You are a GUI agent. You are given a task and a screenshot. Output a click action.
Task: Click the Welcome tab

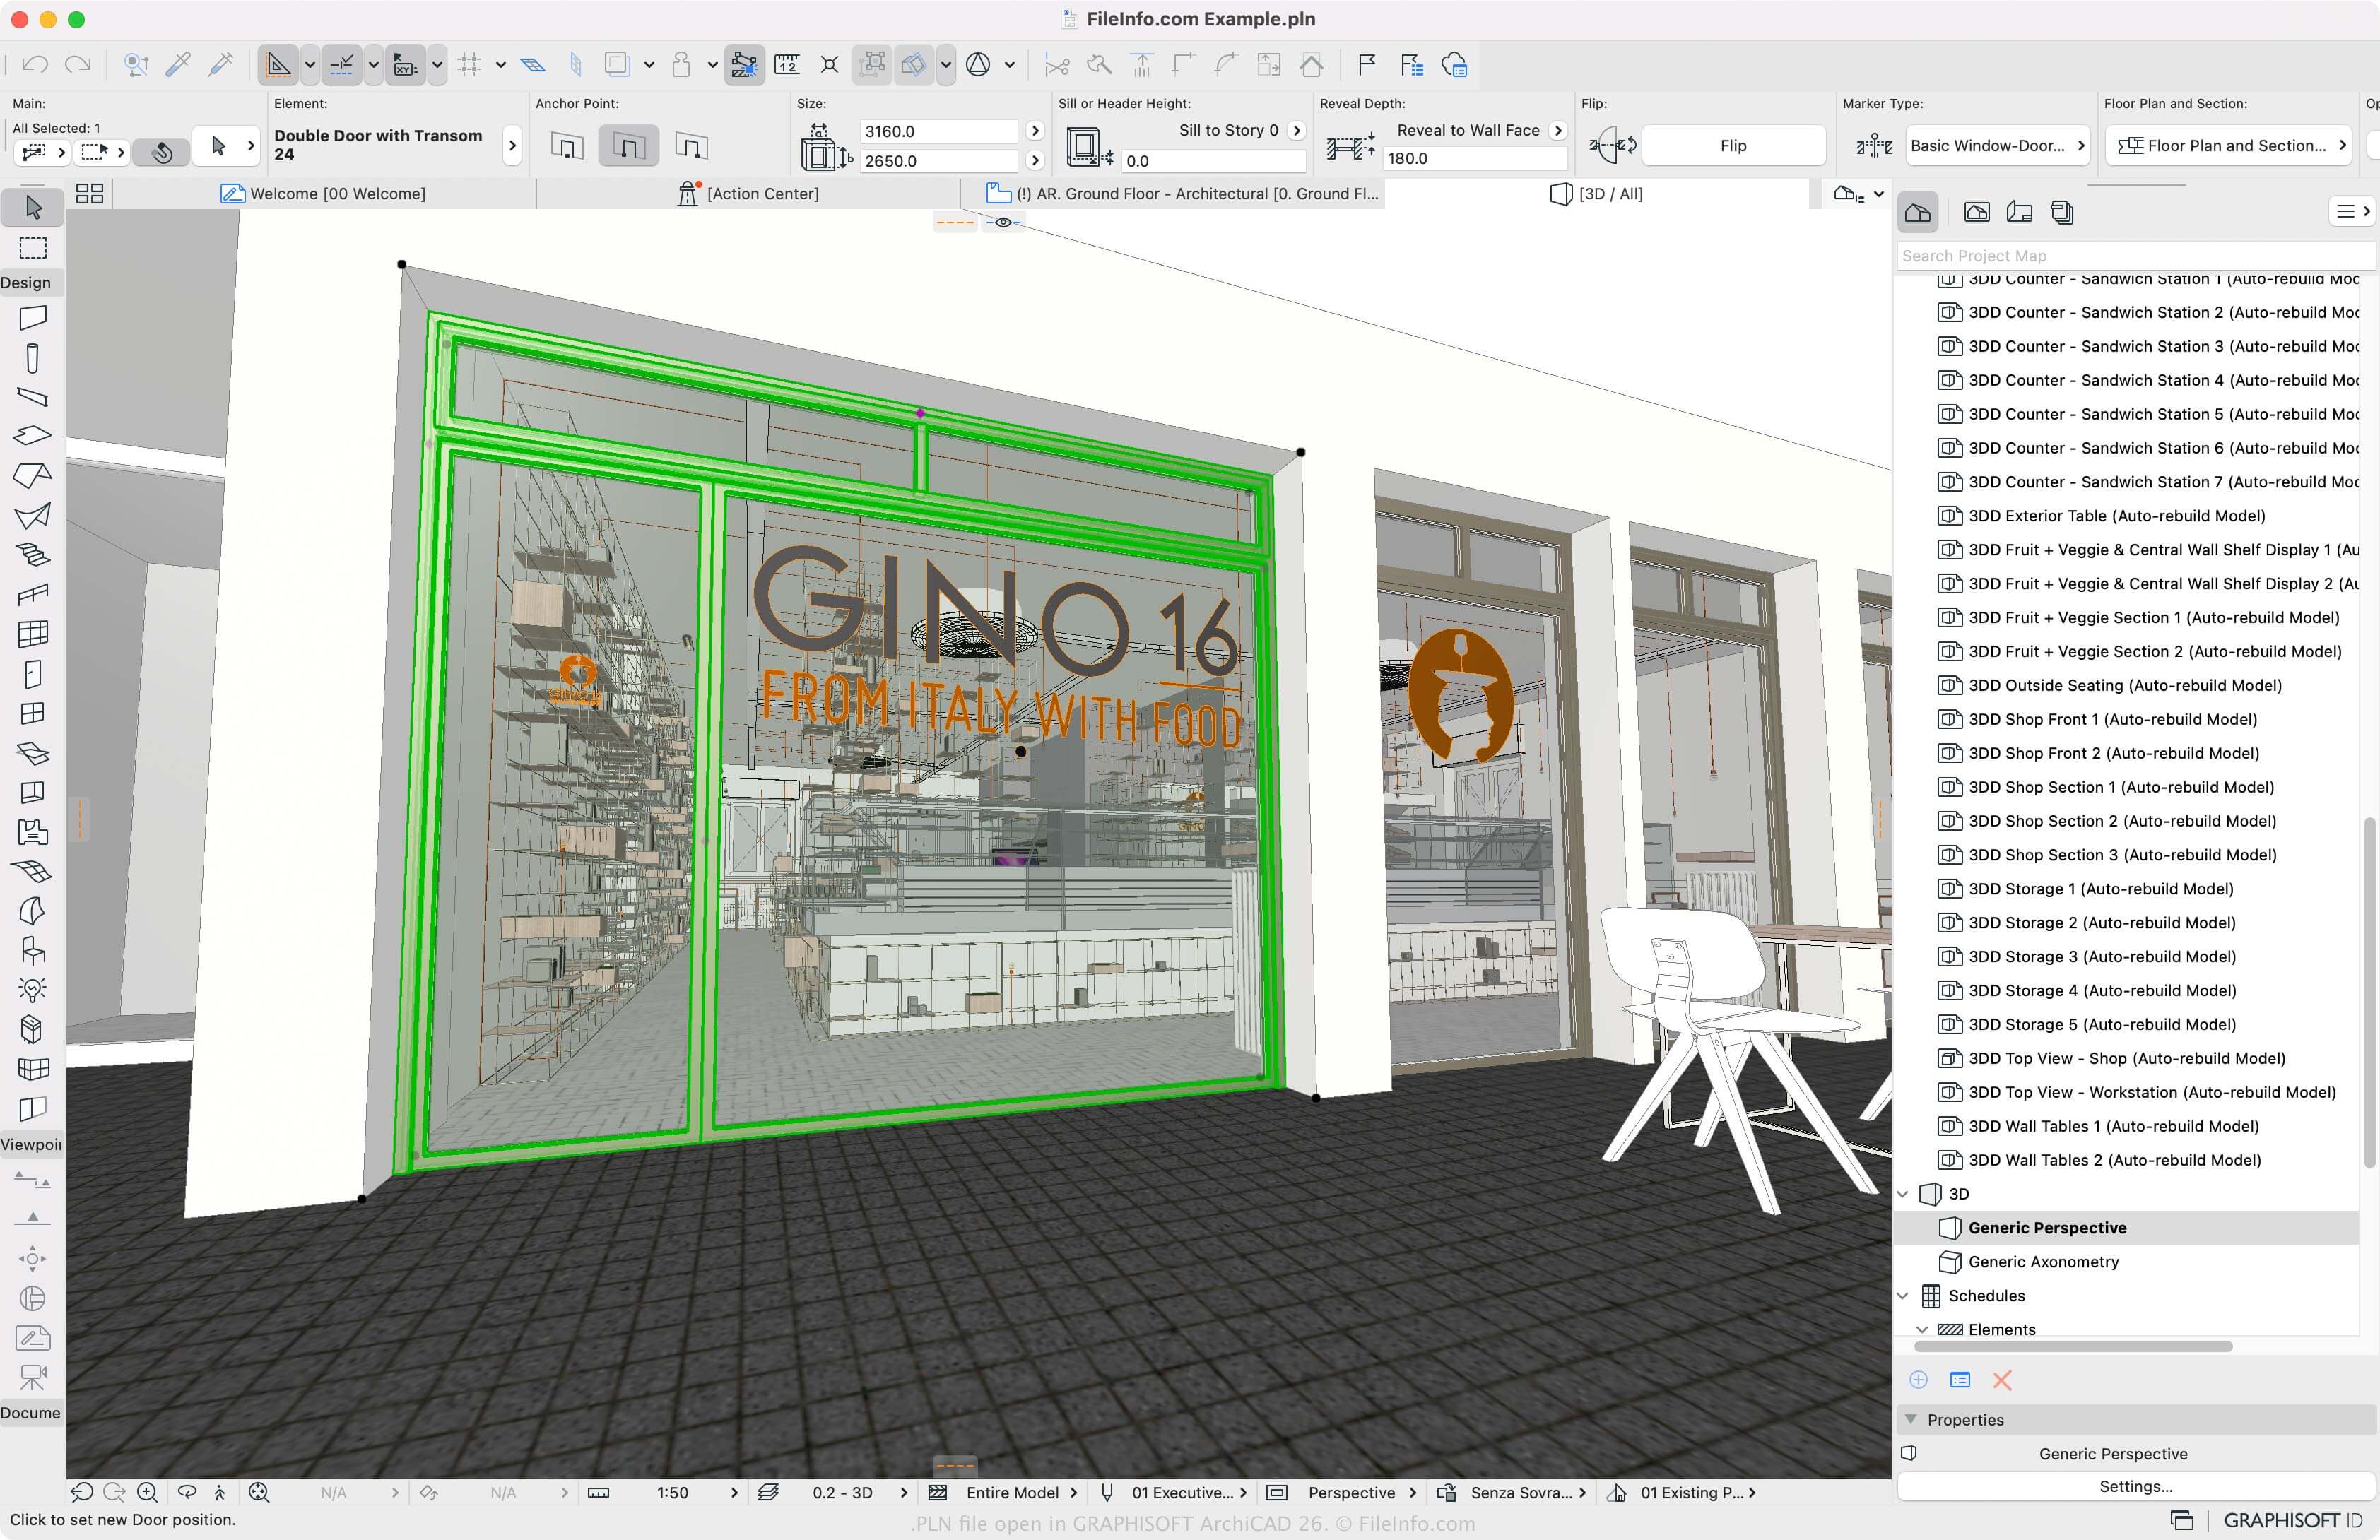tap(336, 192)
